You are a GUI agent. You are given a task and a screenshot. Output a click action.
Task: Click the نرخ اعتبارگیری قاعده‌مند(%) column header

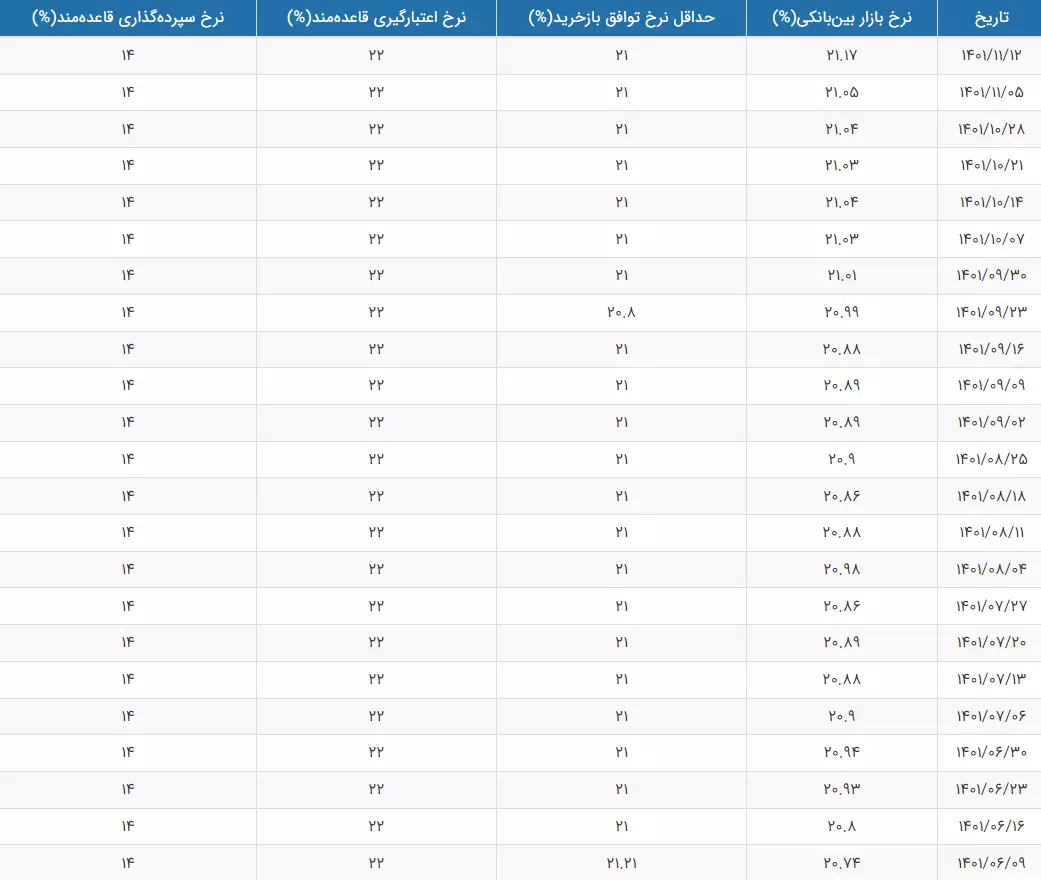coord(376,18)
